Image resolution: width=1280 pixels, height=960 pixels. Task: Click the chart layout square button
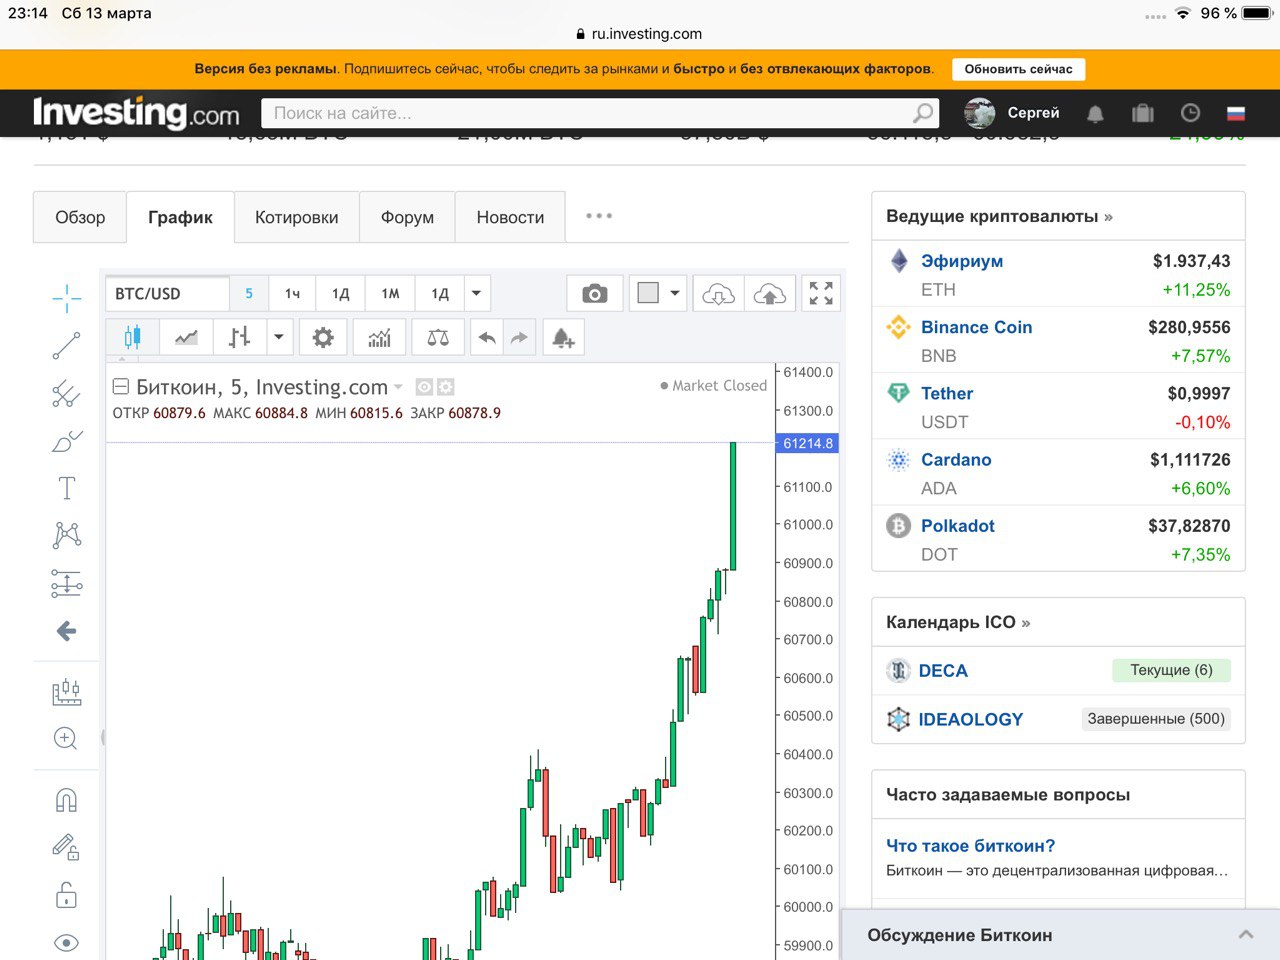[648, 293]
